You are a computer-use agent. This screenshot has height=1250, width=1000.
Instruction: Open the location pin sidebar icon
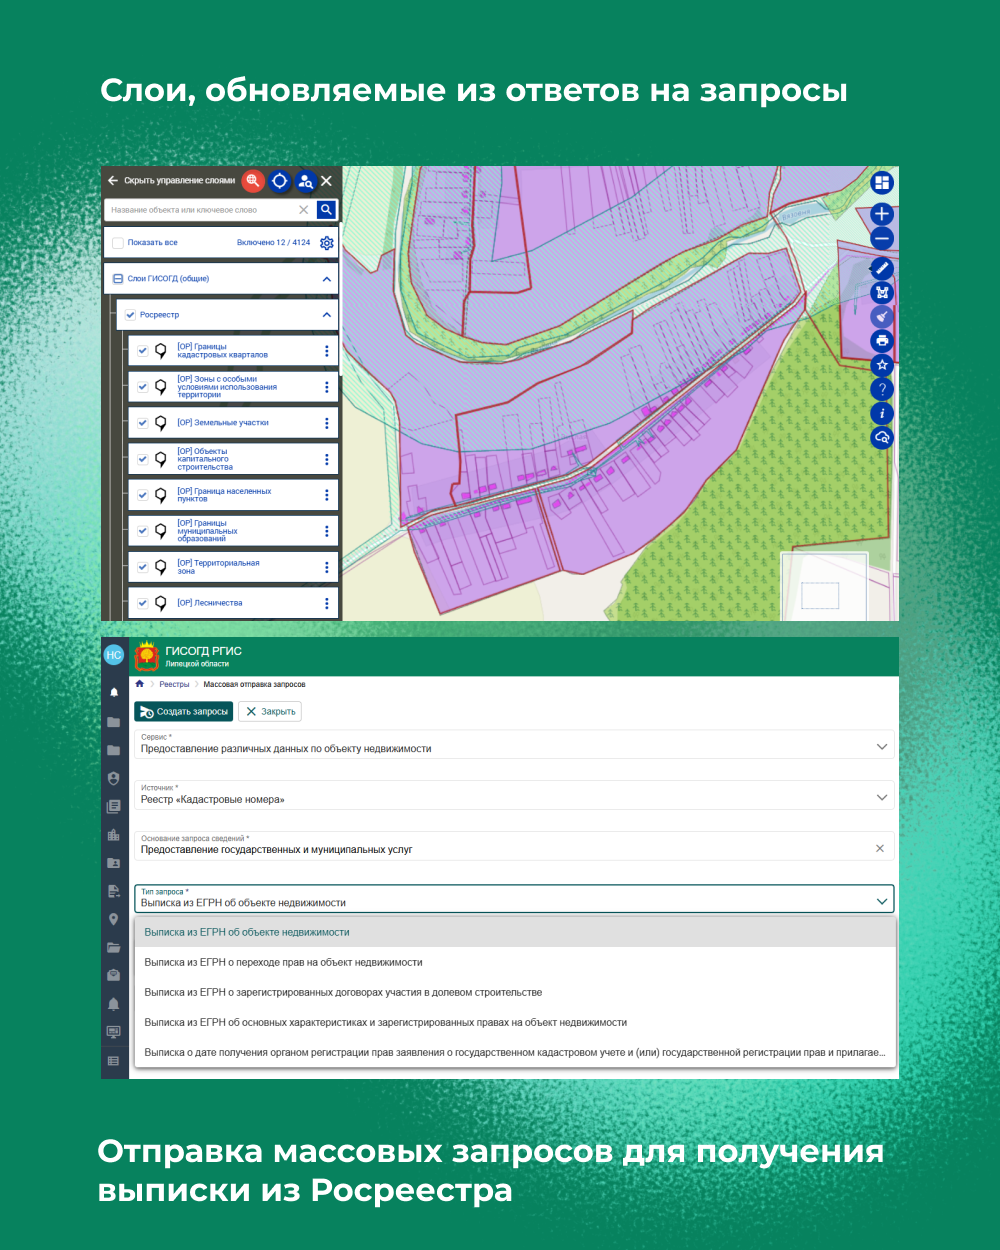coord(113,919)
